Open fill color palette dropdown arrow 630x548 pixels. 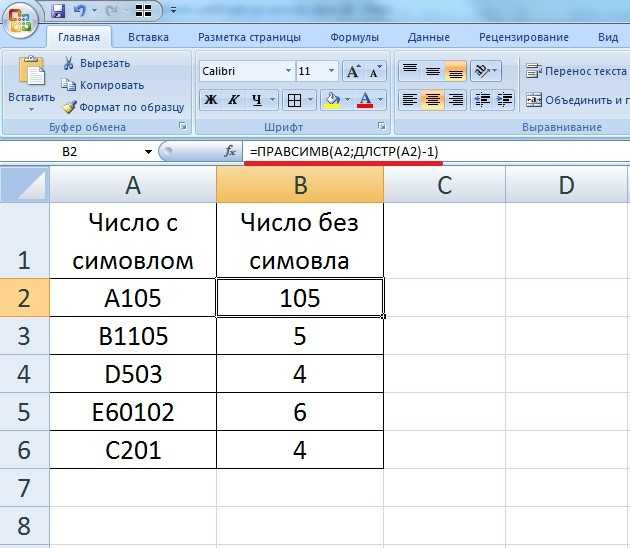pyautogui.click(x=348, y=99)
